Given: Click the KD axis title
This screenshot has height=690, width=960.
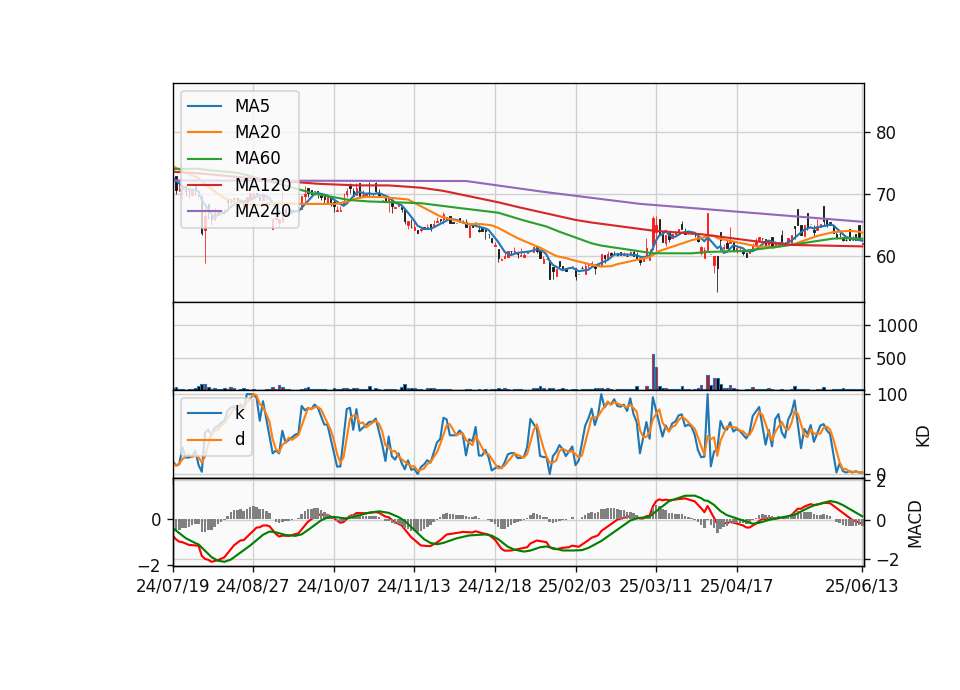Looking at the screenshot, I should click(x=923, y=437).
